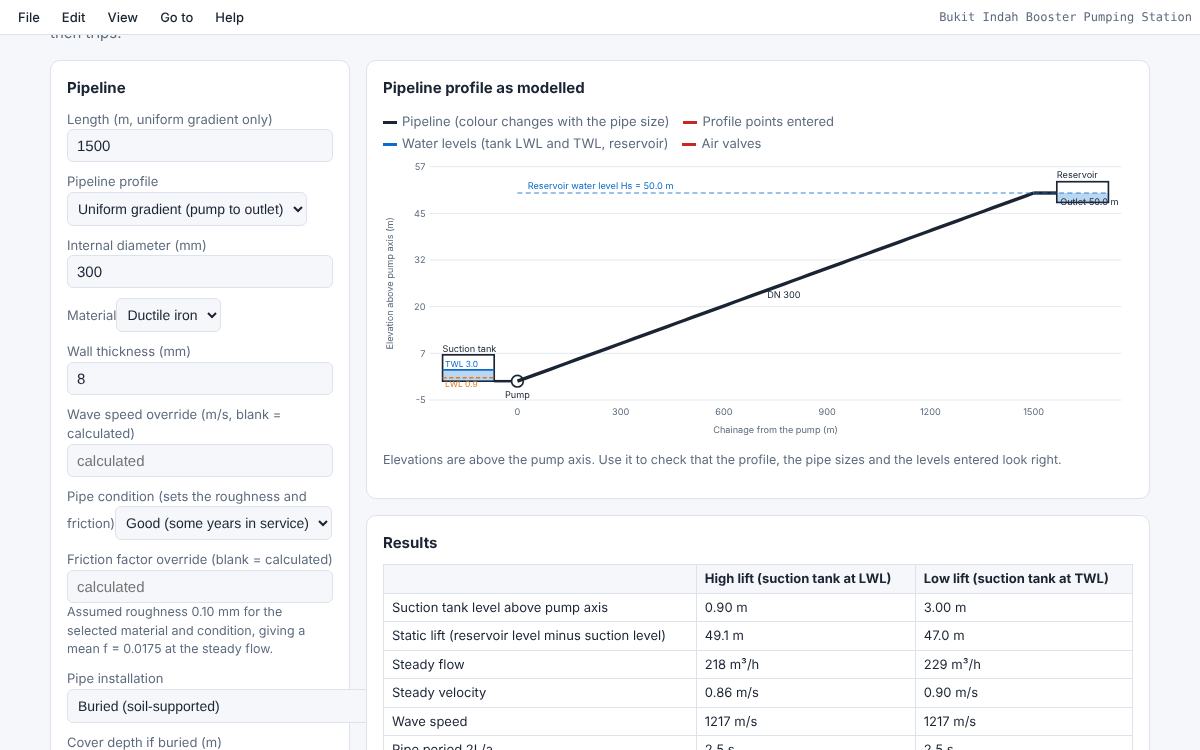1200x750 pixels.
Task: Expand the Pipe condition dropdown
Action: click(x=223, y=523)
